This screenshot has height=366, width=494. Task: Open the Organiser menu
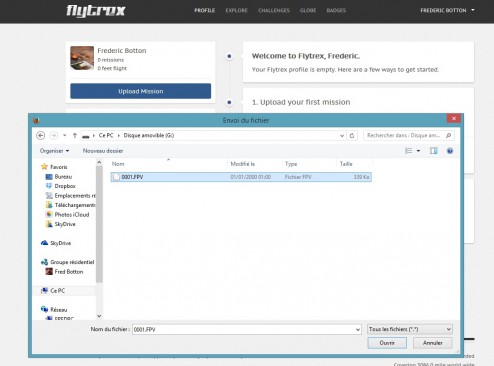coord(54,151)
